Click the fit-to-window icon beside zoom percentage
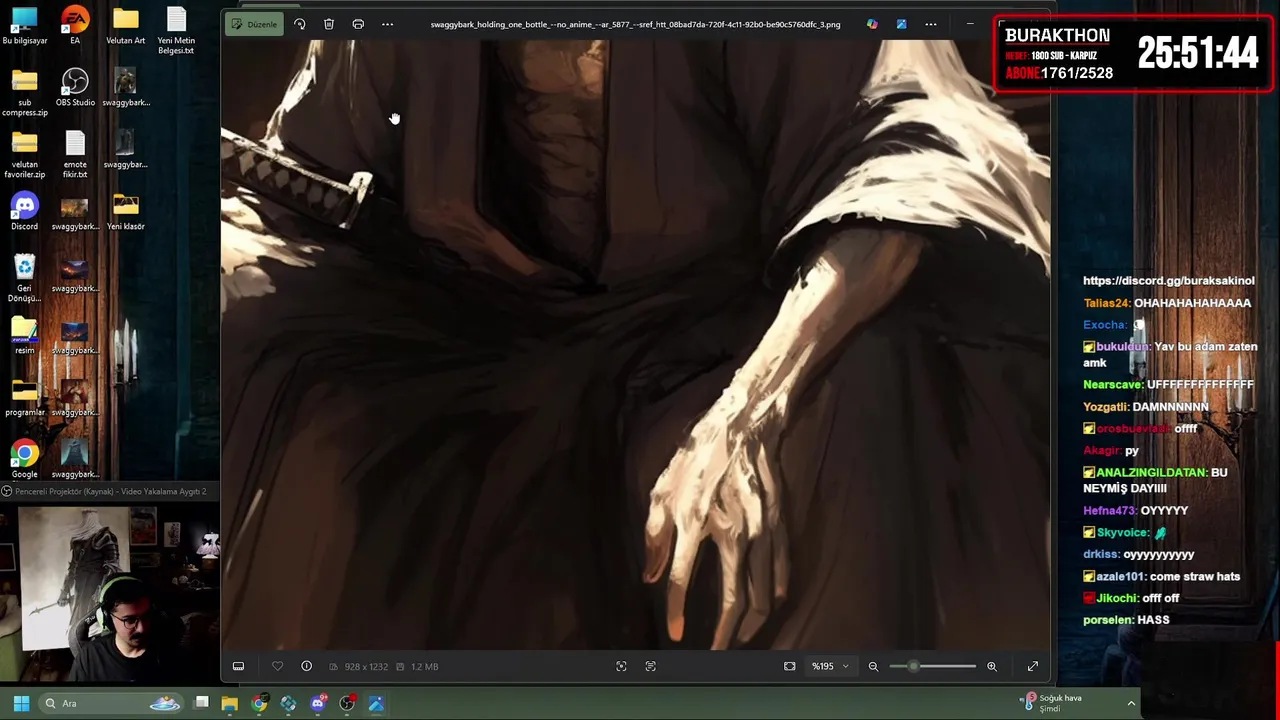 tap(789, 666)
